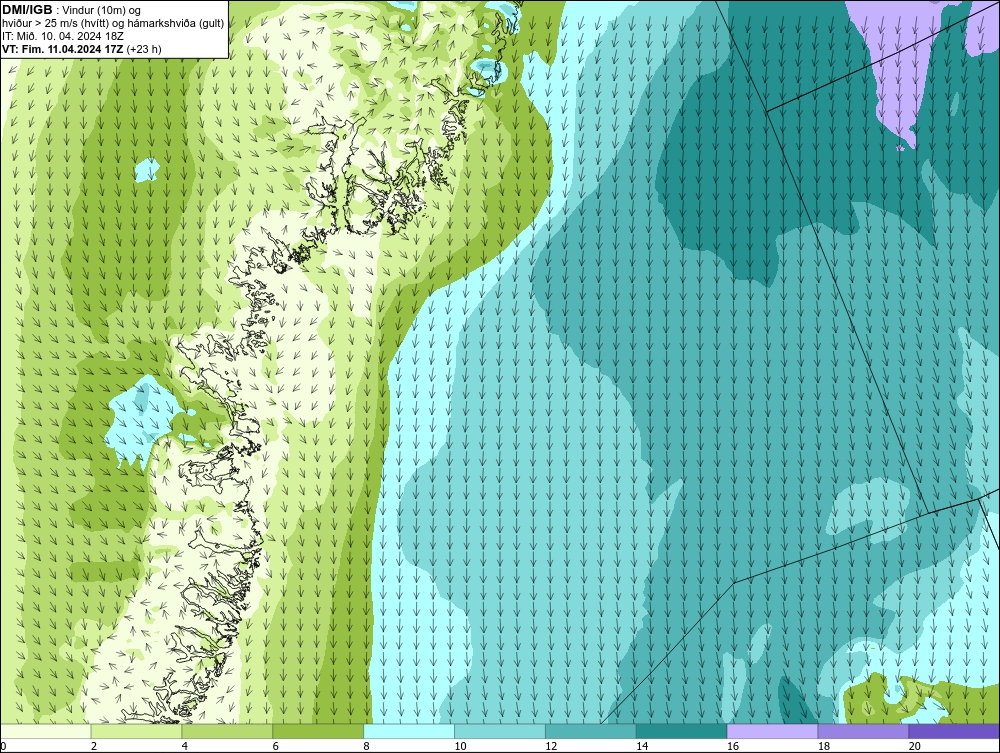Select the 16–18 m/s lavender legend swatch
Screen dimensions: 1000x753
772,731
